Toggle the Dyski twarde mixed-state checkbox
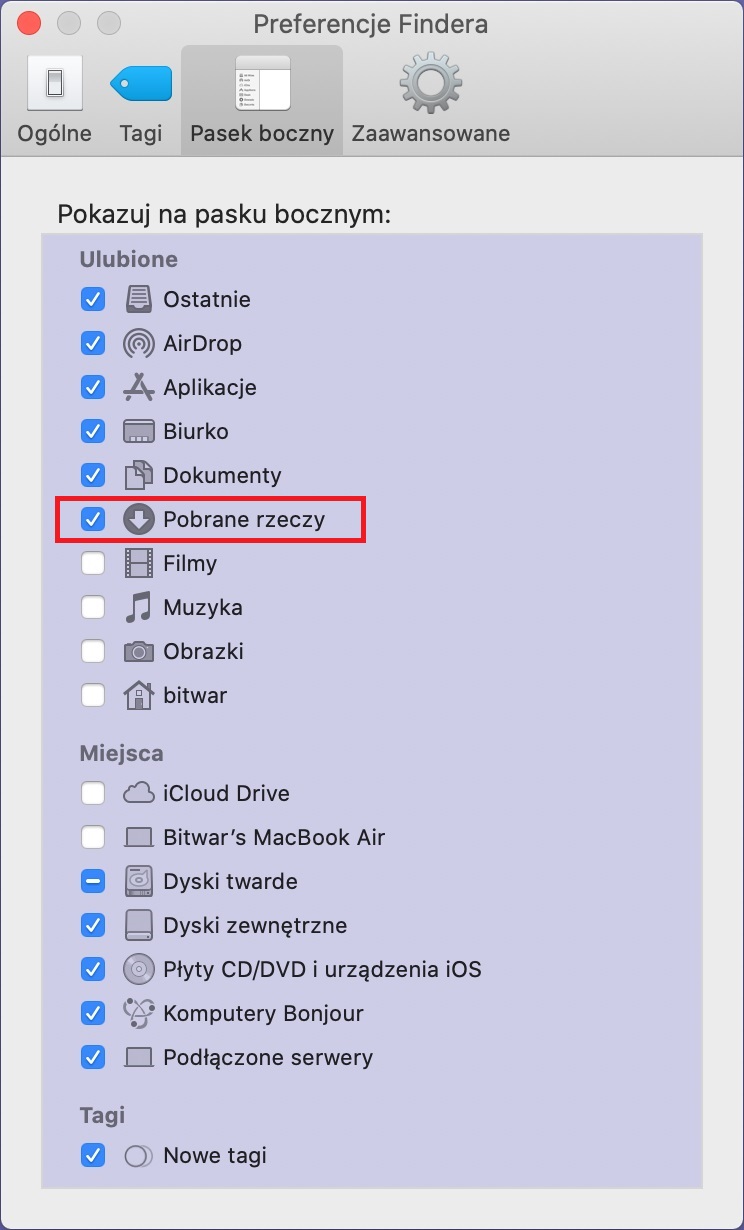The height and width of the screenshot is (1230, 744). click(93, 882)
